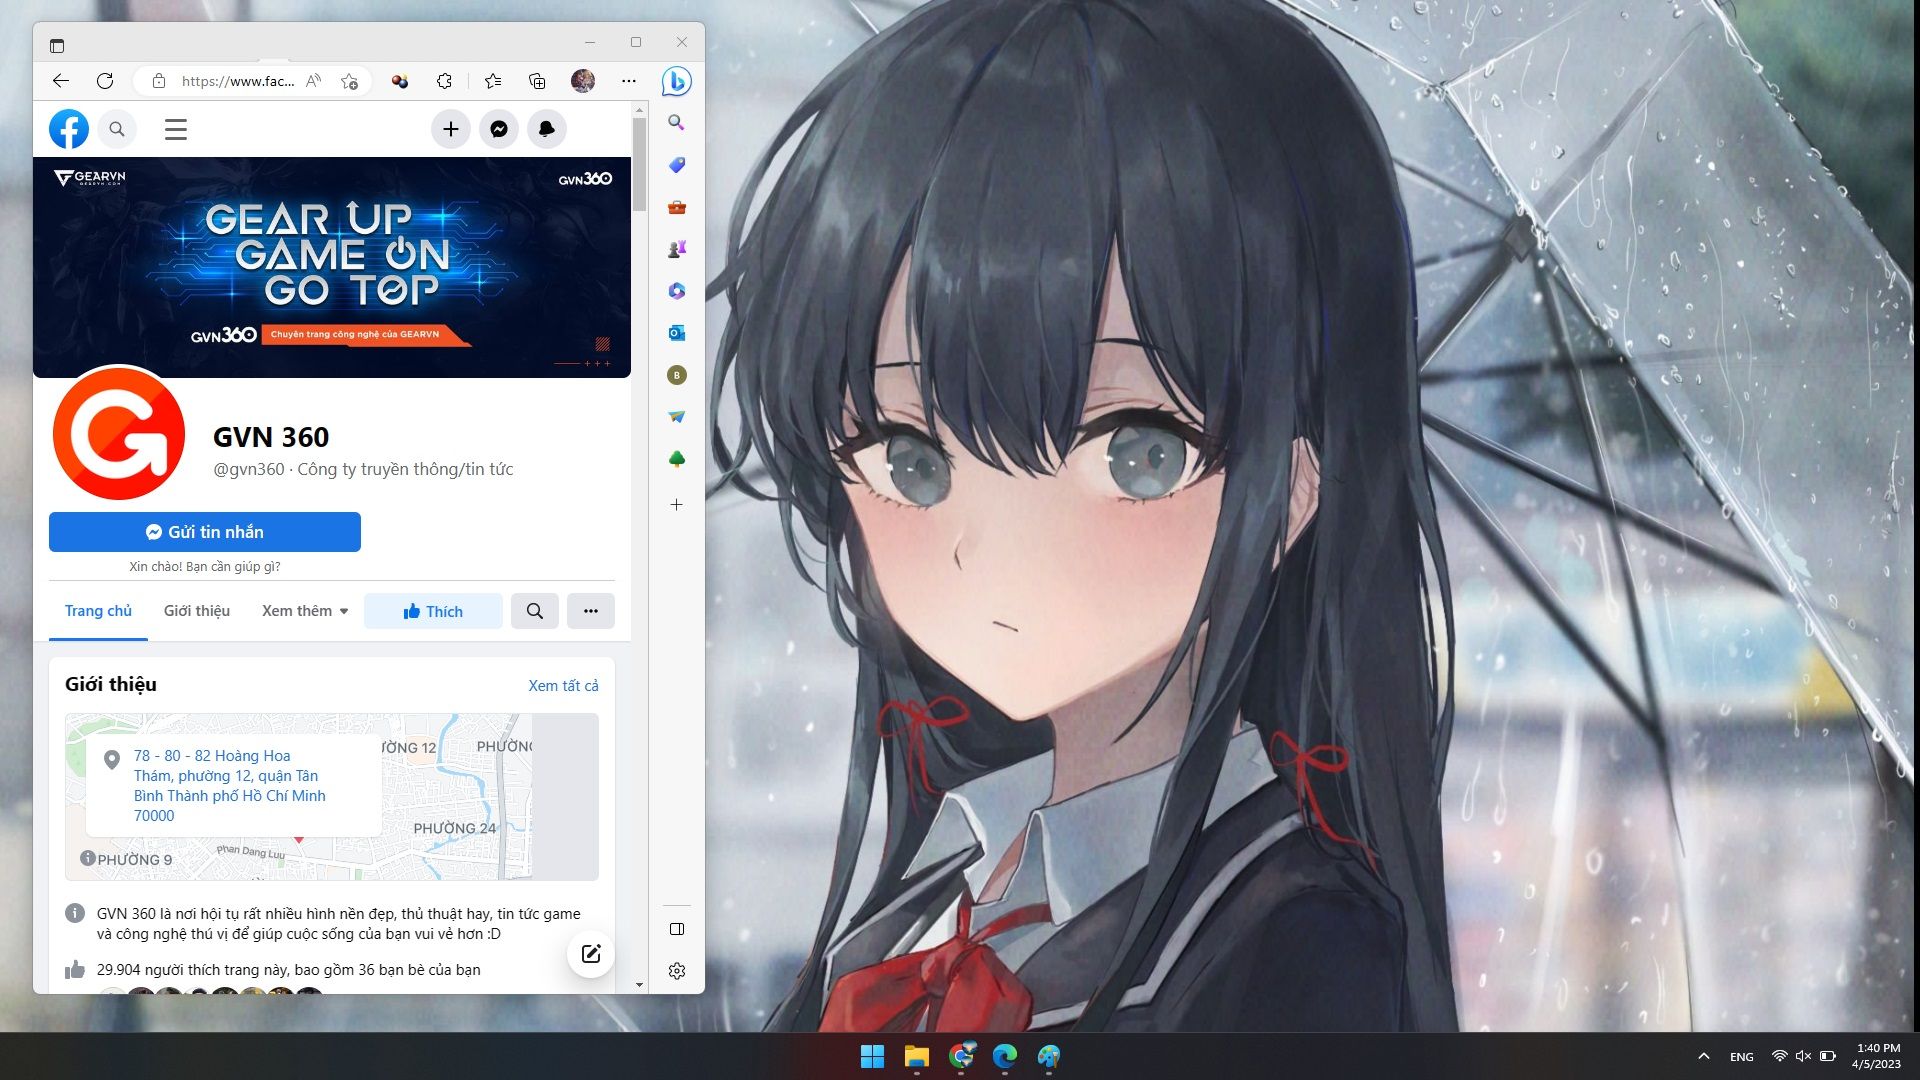Open sidebar Microsoft 365 icon
The width and height of the screenshot is (1920, 1080).
677,291
